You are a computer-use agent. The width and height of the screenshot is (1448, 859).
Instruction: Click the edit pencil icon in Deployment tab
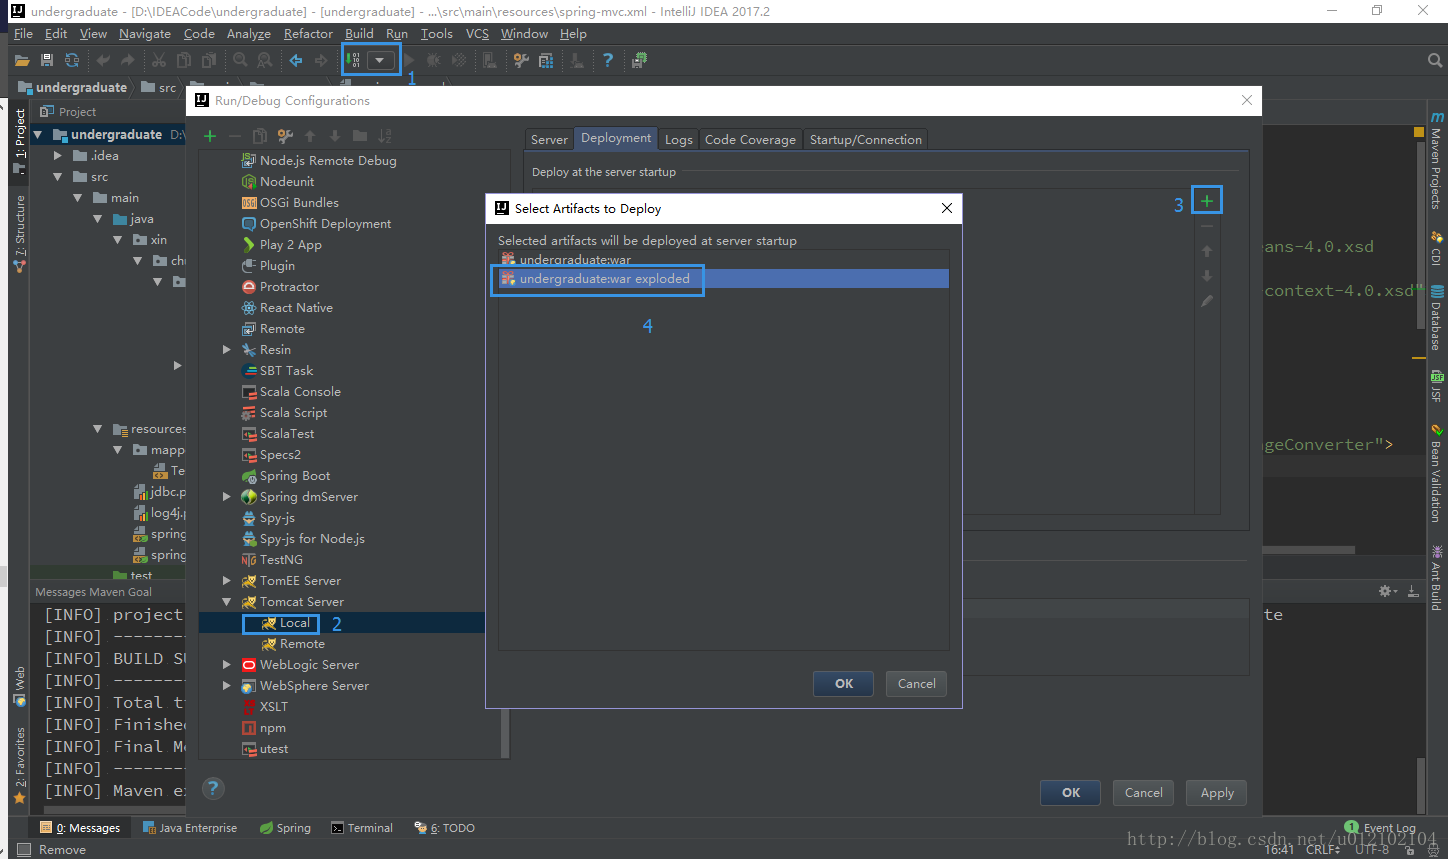point(1207,301)
